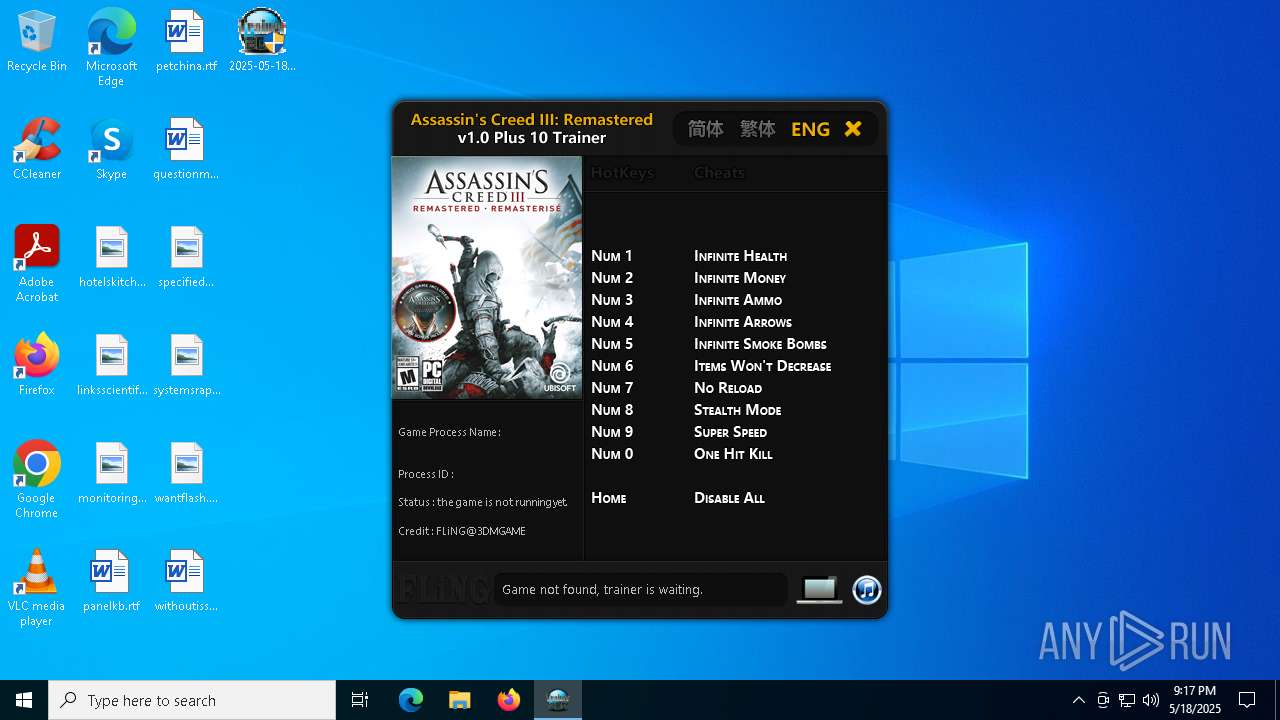Toggle No Reload cheat

(728, 388)
